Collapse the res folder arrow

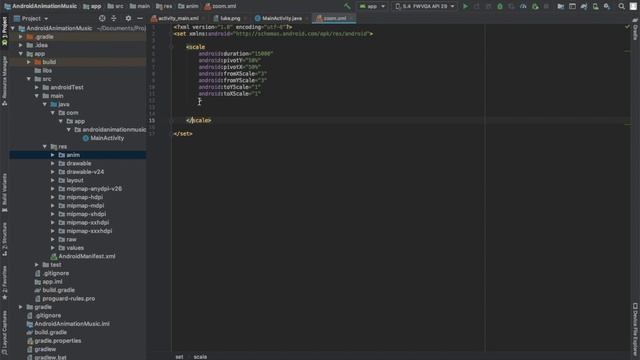coord(45,147)
